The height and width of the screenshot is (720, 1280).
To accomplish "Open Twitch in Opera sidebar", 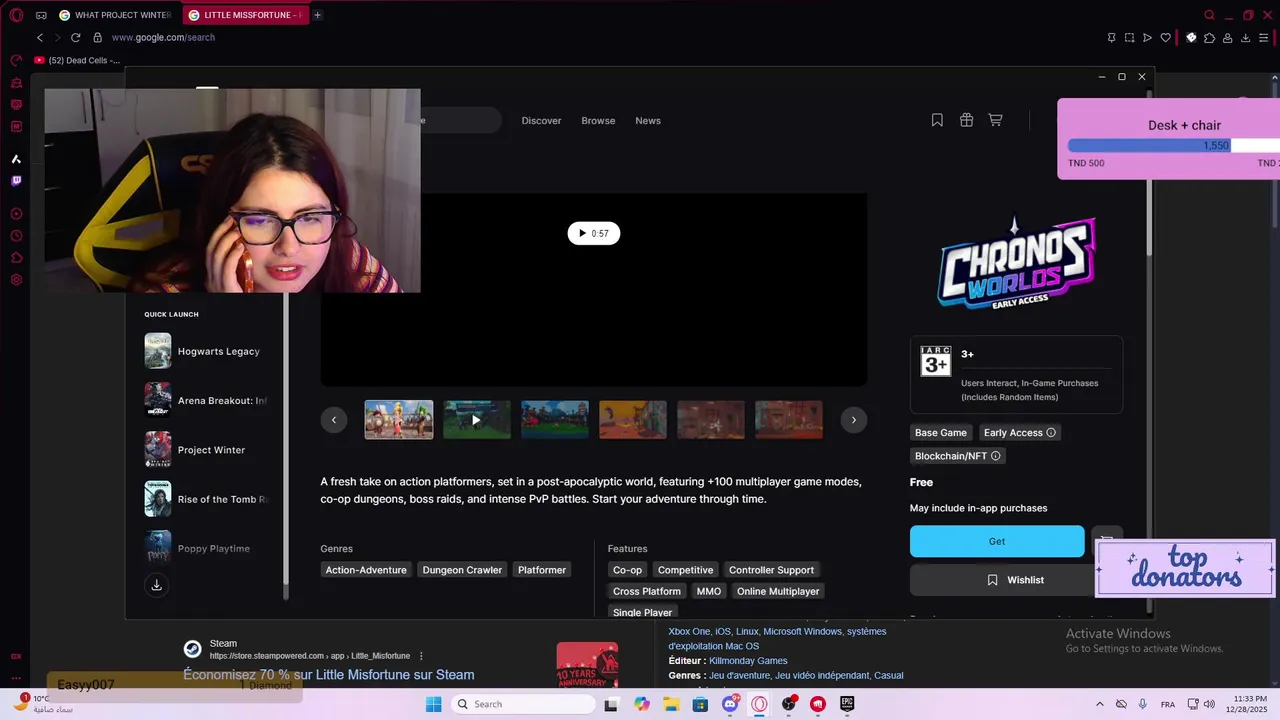I will coord(16,181).
